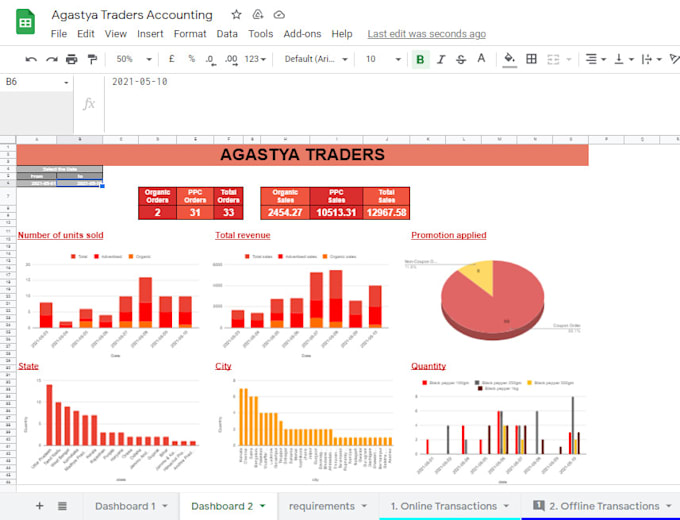Open horizontal align dropdown
The image size is (680, 520).
point(595,59)
